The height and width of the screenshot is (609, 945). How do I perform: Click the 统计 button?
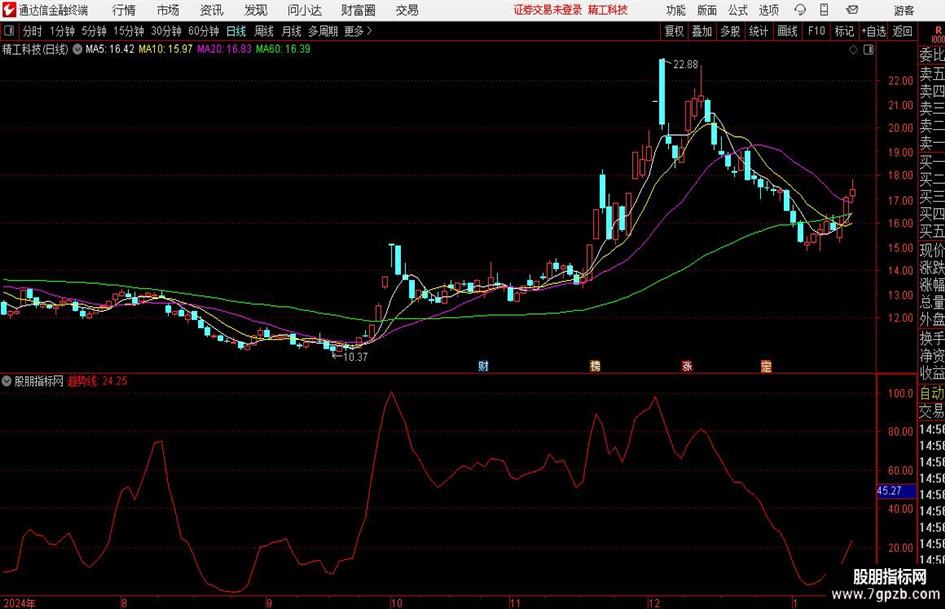tap(759, 31)
